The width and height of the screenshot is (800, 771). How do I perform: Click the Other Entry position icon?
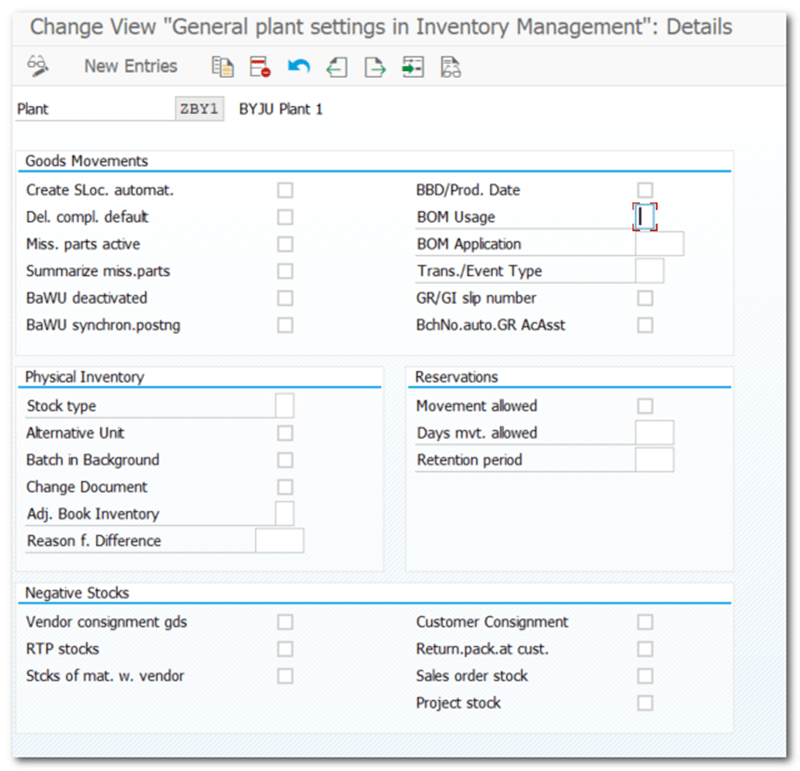[x=412, y=67]
